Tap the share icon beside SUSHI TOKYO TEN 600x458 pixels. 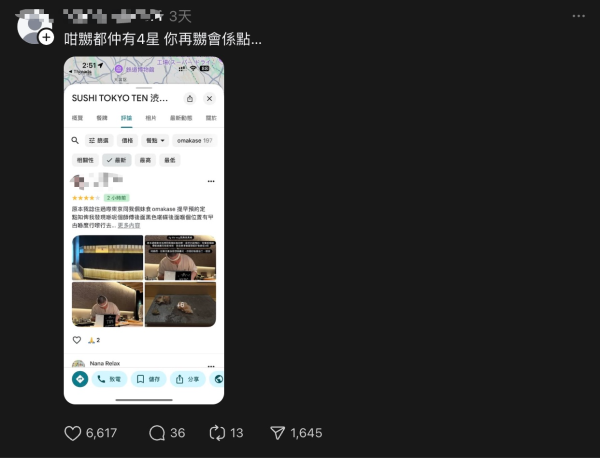point(190,99)
